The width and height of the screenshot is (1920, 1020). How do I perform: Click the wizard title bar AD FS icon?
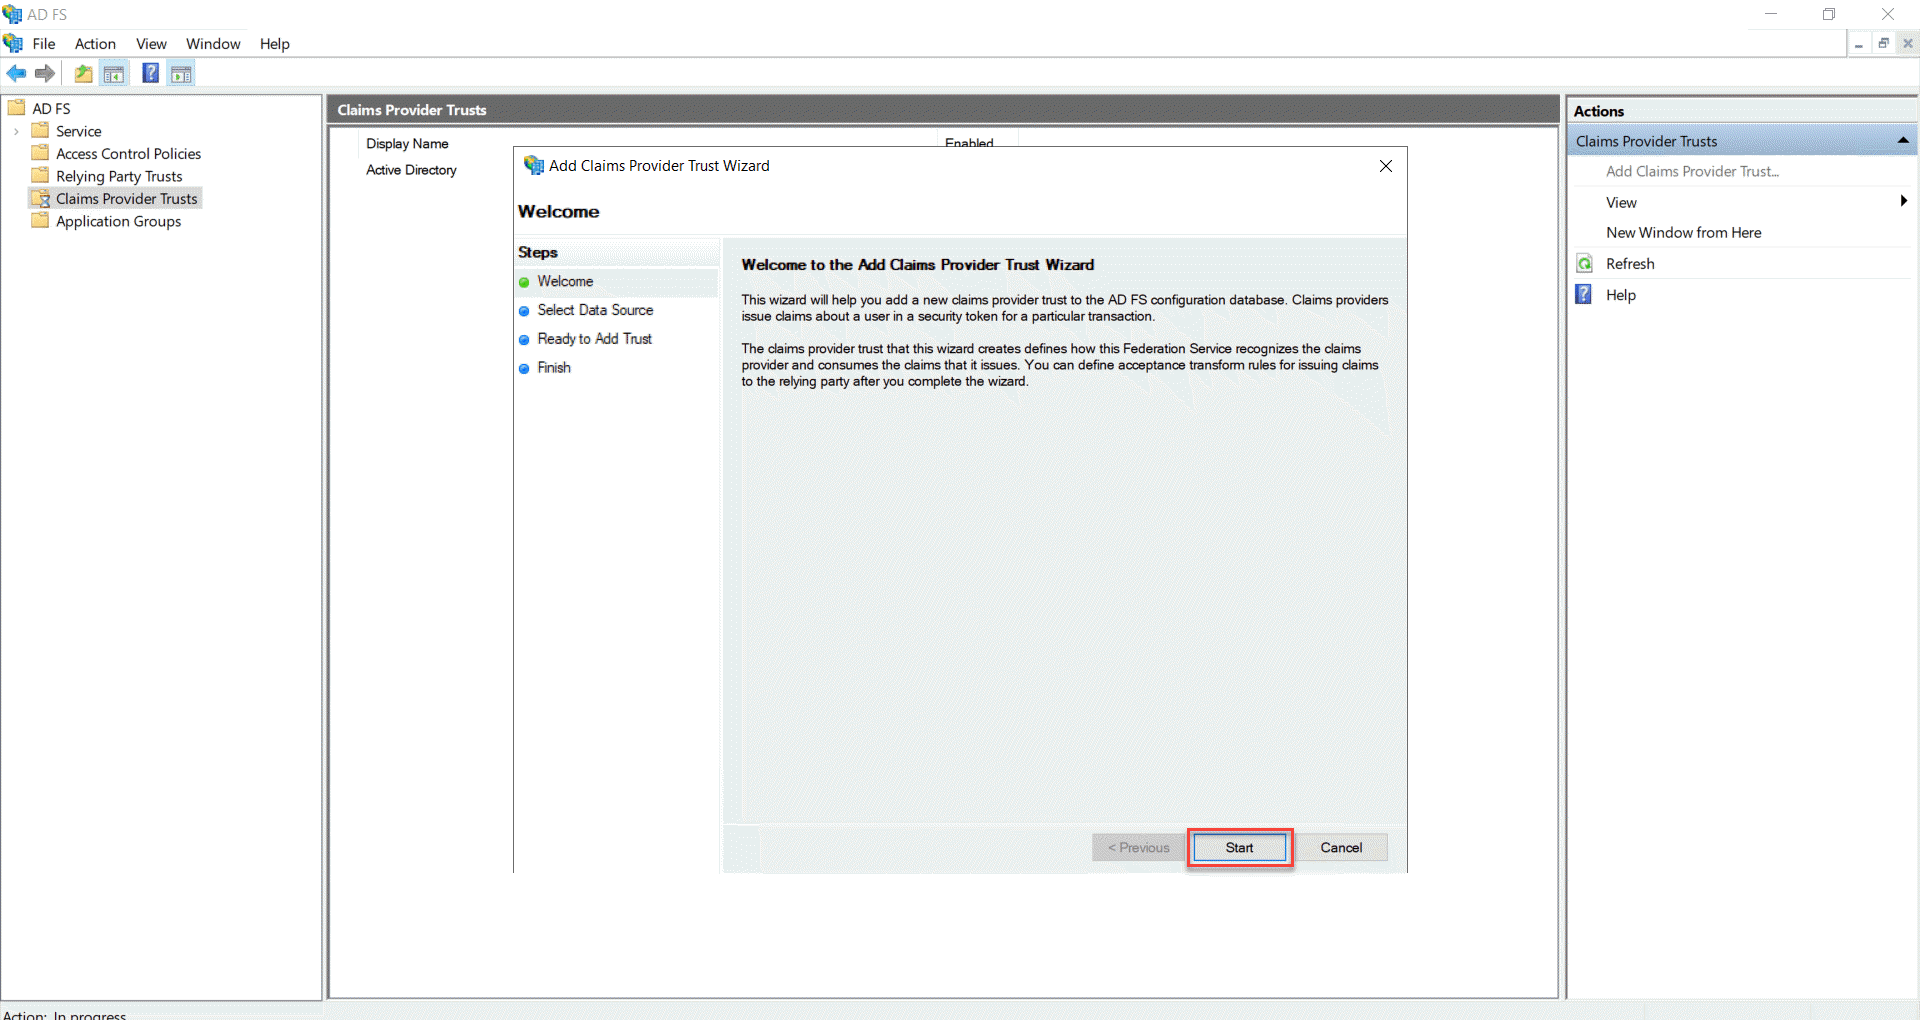click(534, 166)
